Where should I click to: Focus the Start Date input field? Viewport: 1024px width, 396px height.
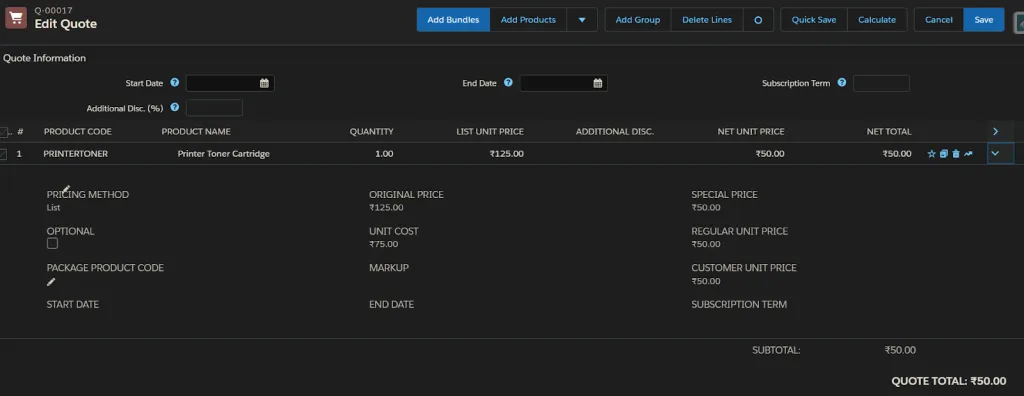pos(230,83)
